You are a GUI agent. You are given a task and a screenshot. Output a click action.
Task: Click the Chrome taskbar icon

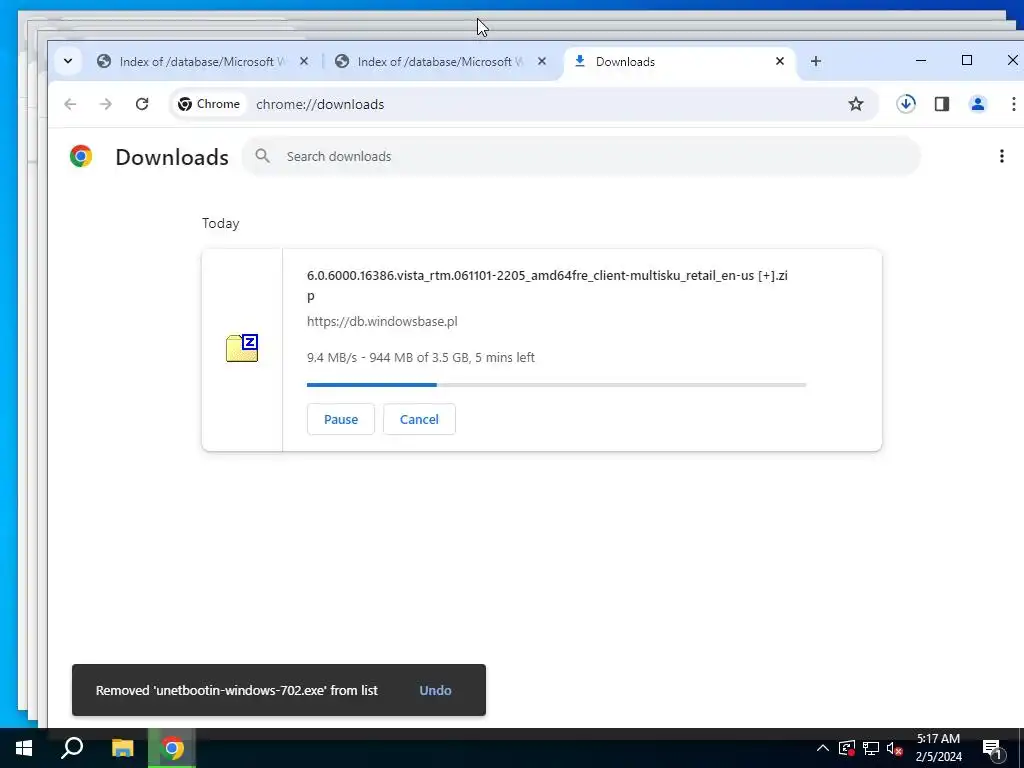tap(172, 748)
